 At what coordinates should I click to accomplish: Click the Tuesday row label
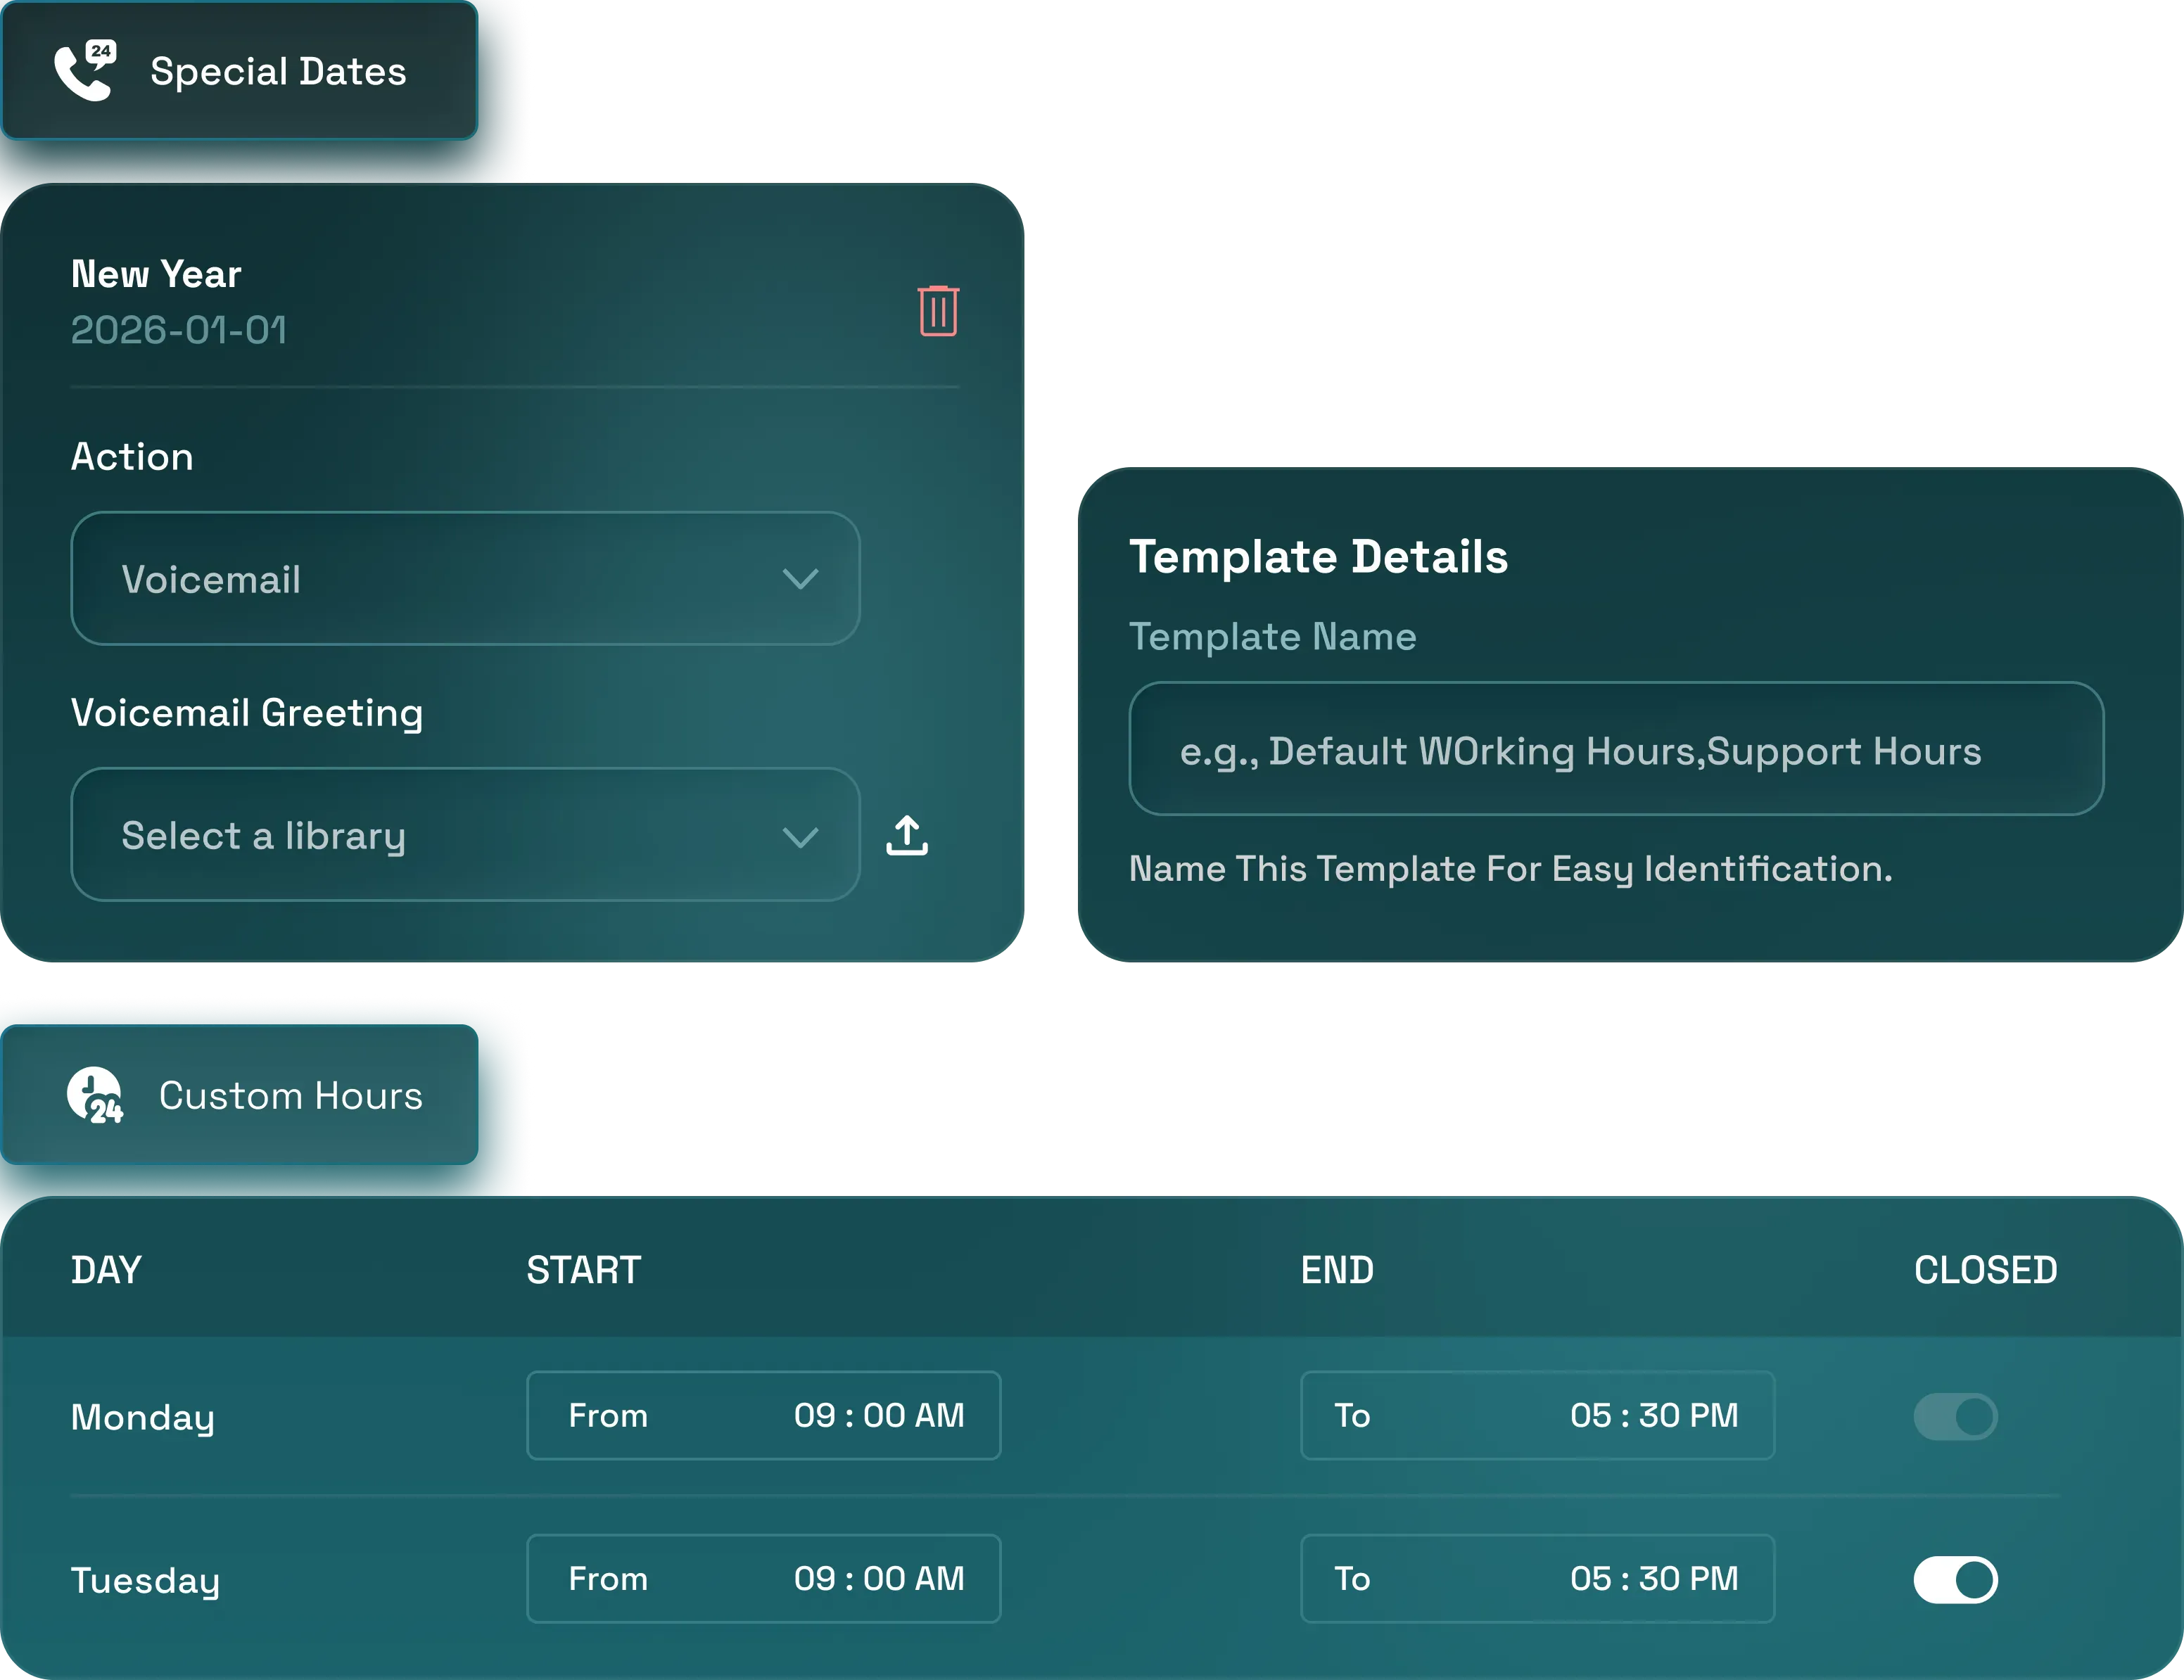click(145, 1581)
